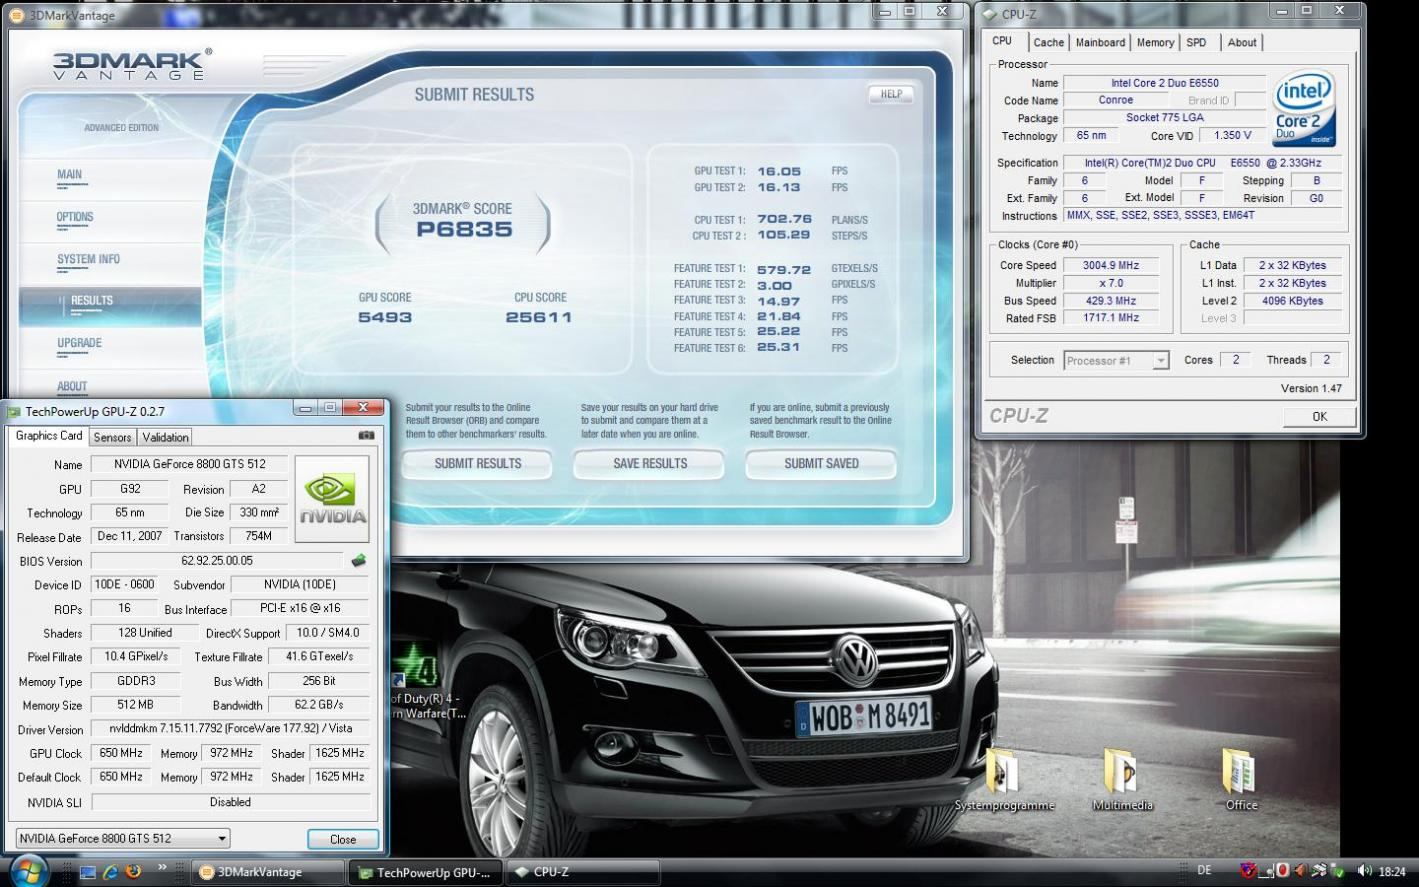This screenshot has height=887, width=1419.
Task: Click the GPU-Z Name field
Action: [x=189, y=464]
